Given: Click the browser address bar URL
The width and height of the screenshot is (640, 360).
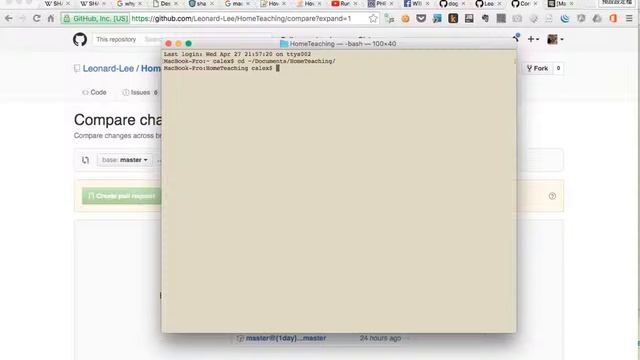Looking at the screenshot, I should tap(241, 18).
